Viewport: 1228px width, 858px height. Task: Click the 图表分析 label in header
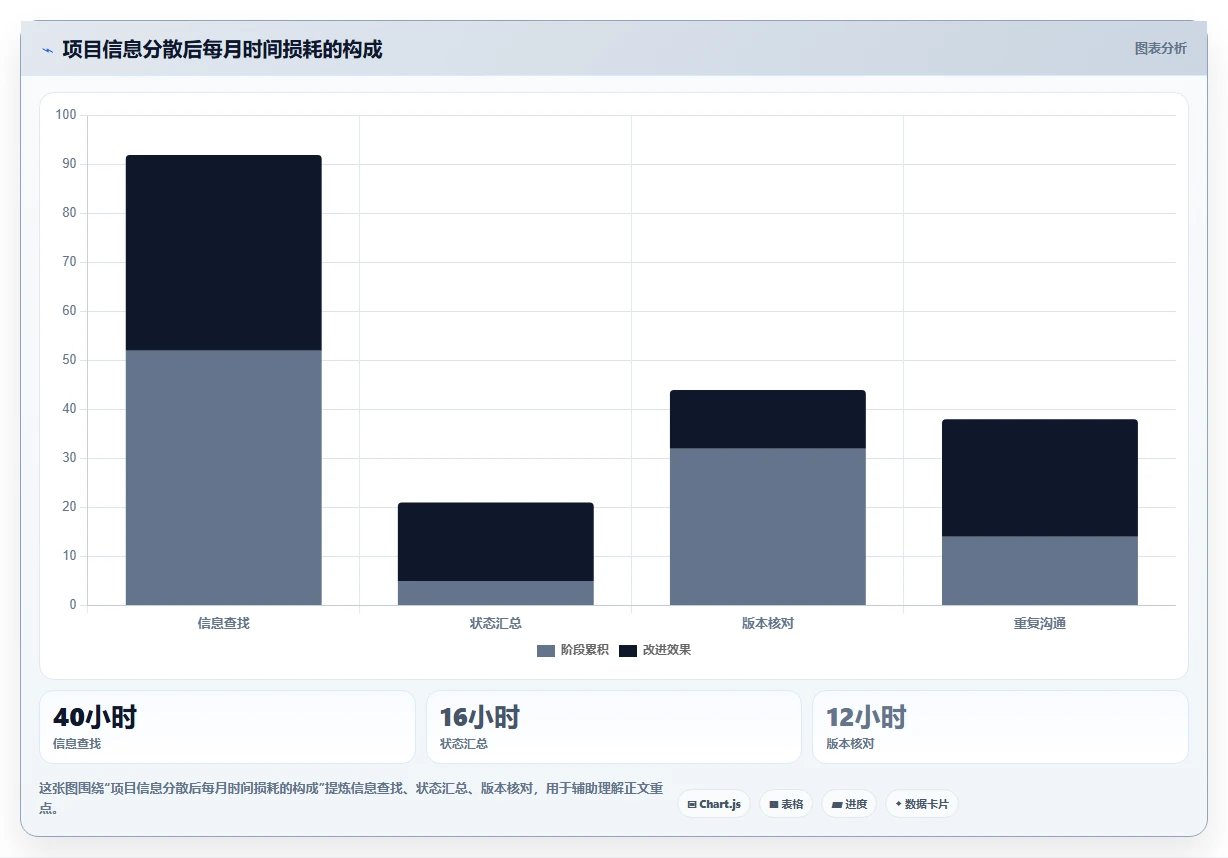click(x=1160, y=48)
